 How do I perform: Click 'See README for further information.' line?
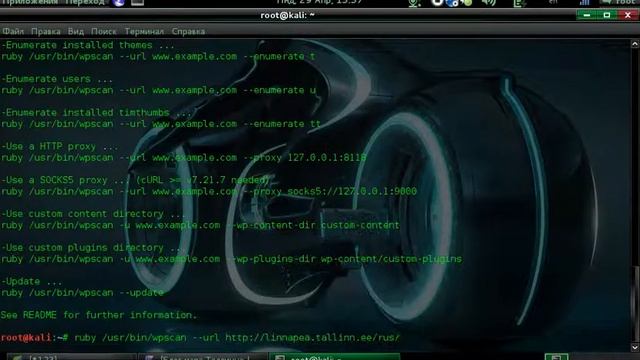click(x=99, y=315)
